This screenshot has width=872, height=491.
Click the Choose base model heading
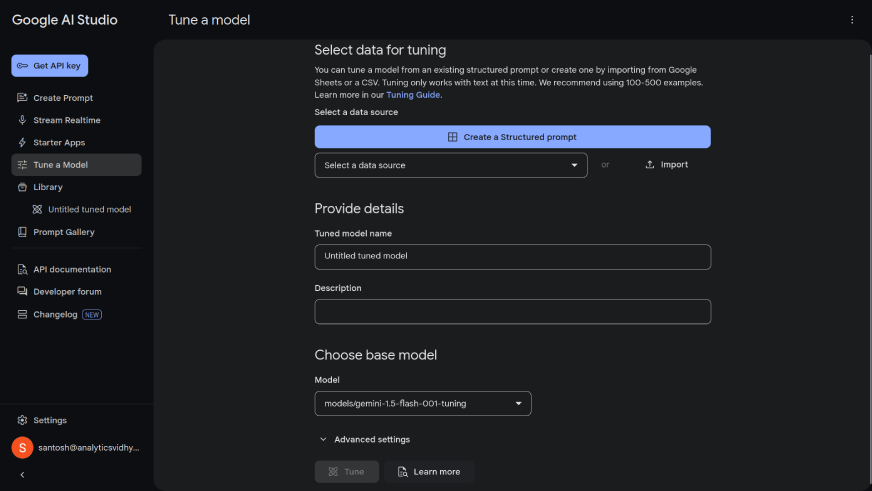pyautogui.click(x=376, y=355)
